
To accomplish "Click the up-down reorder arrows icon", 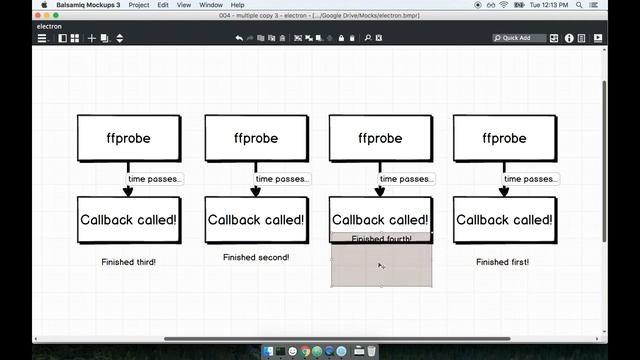I will [x=120, y=38].
